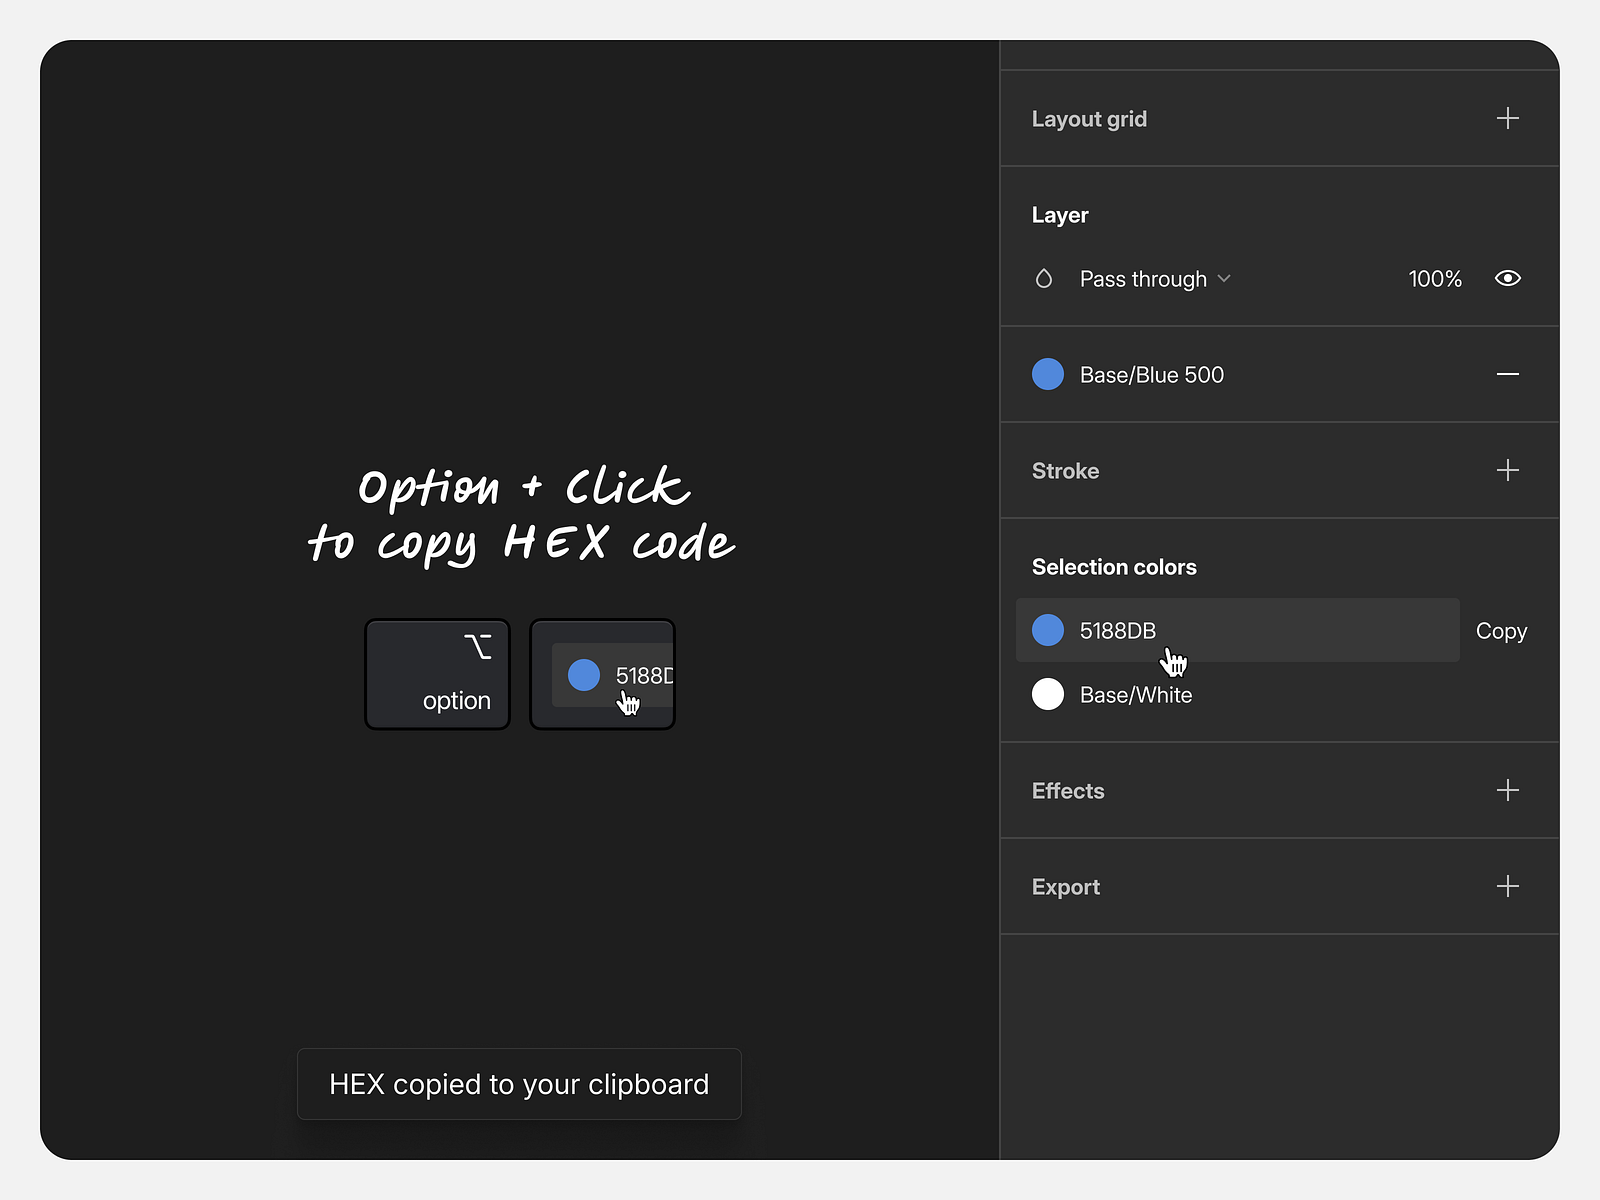Open the Base/Blue 500 color swatch
The height and width of the screenshot is (1200, 1600).
1047,374
